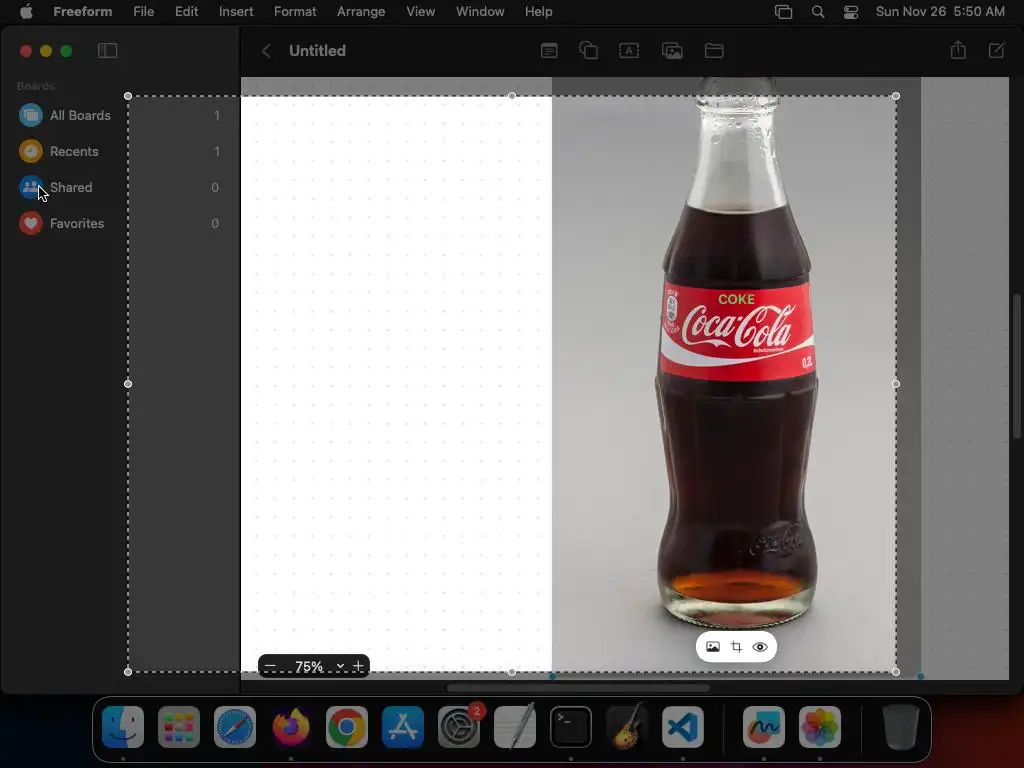Open App Store from the Dock
1024x768 pixels.
click(x=403, y=727)
